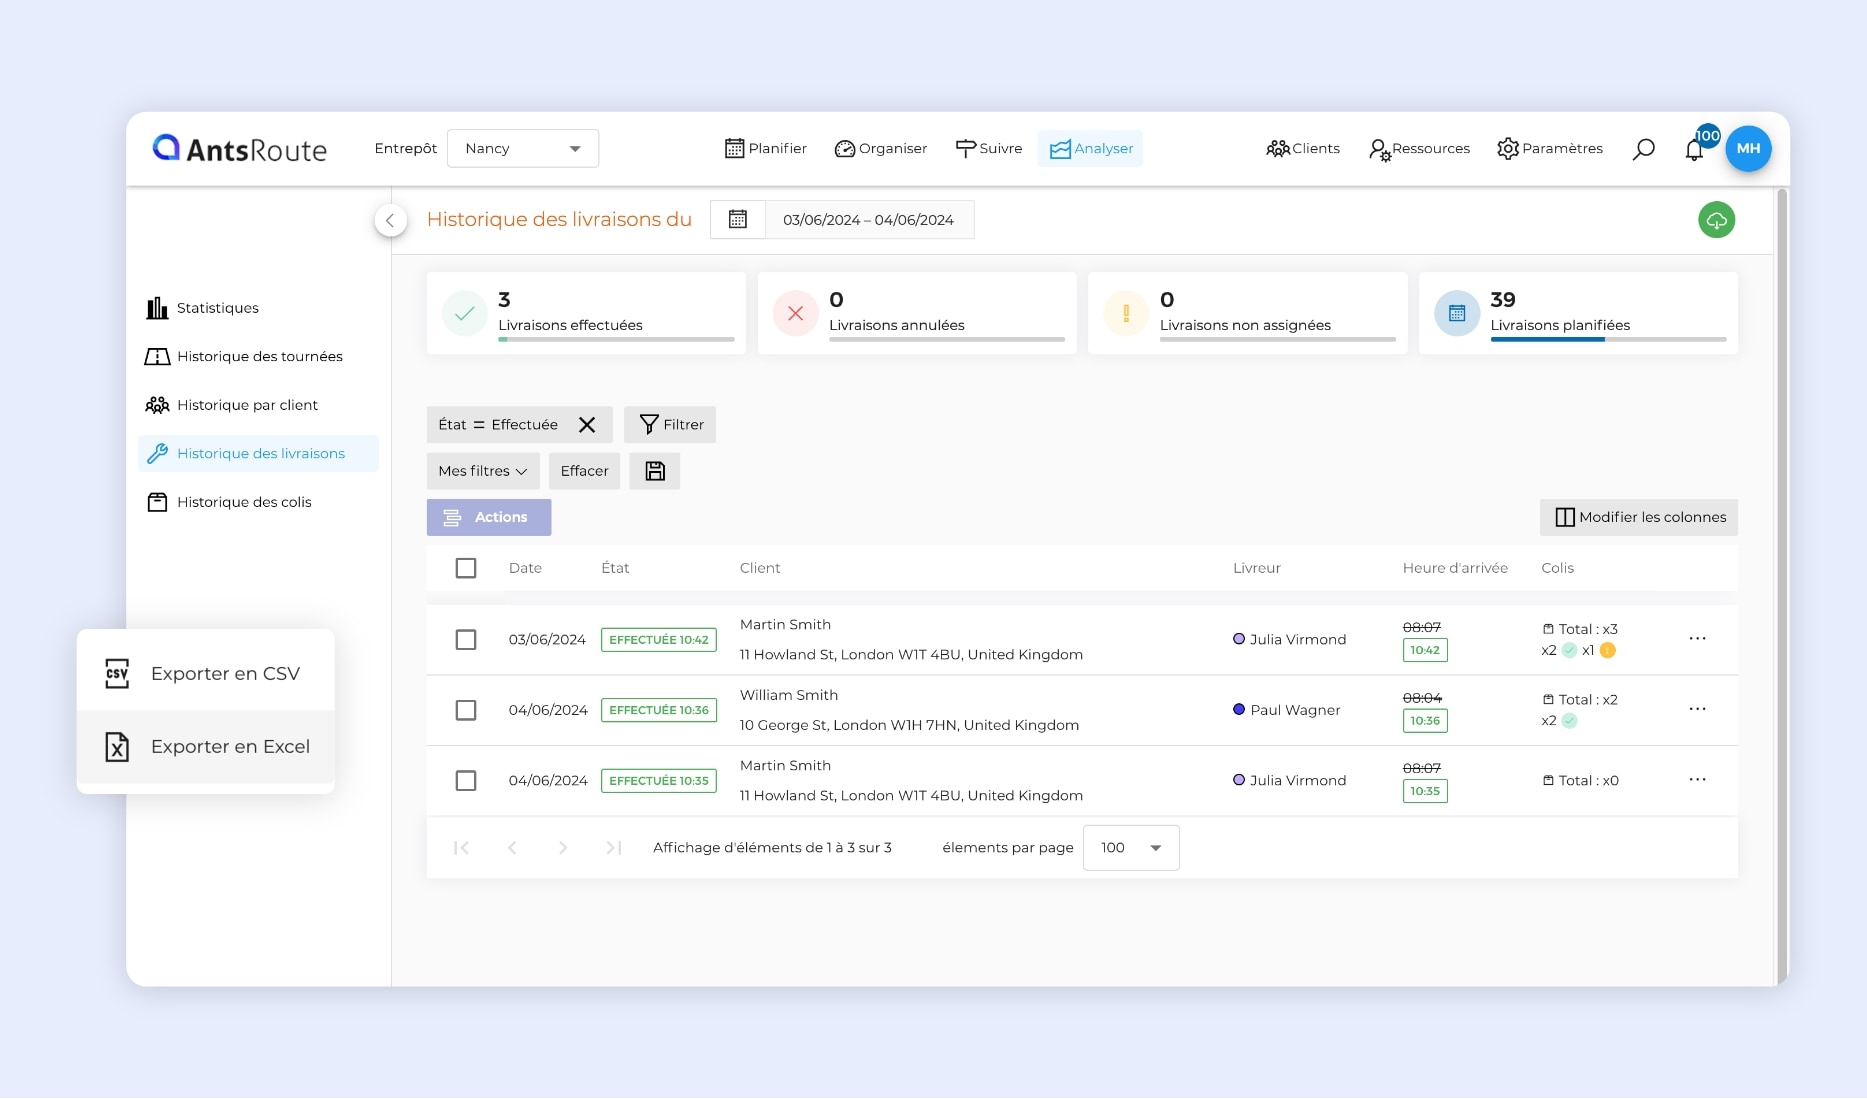This screenshot has width=1867, height=1099.
Task: Change elements per page from 100
Action: pyautogui.click(x=1130, y=848)
